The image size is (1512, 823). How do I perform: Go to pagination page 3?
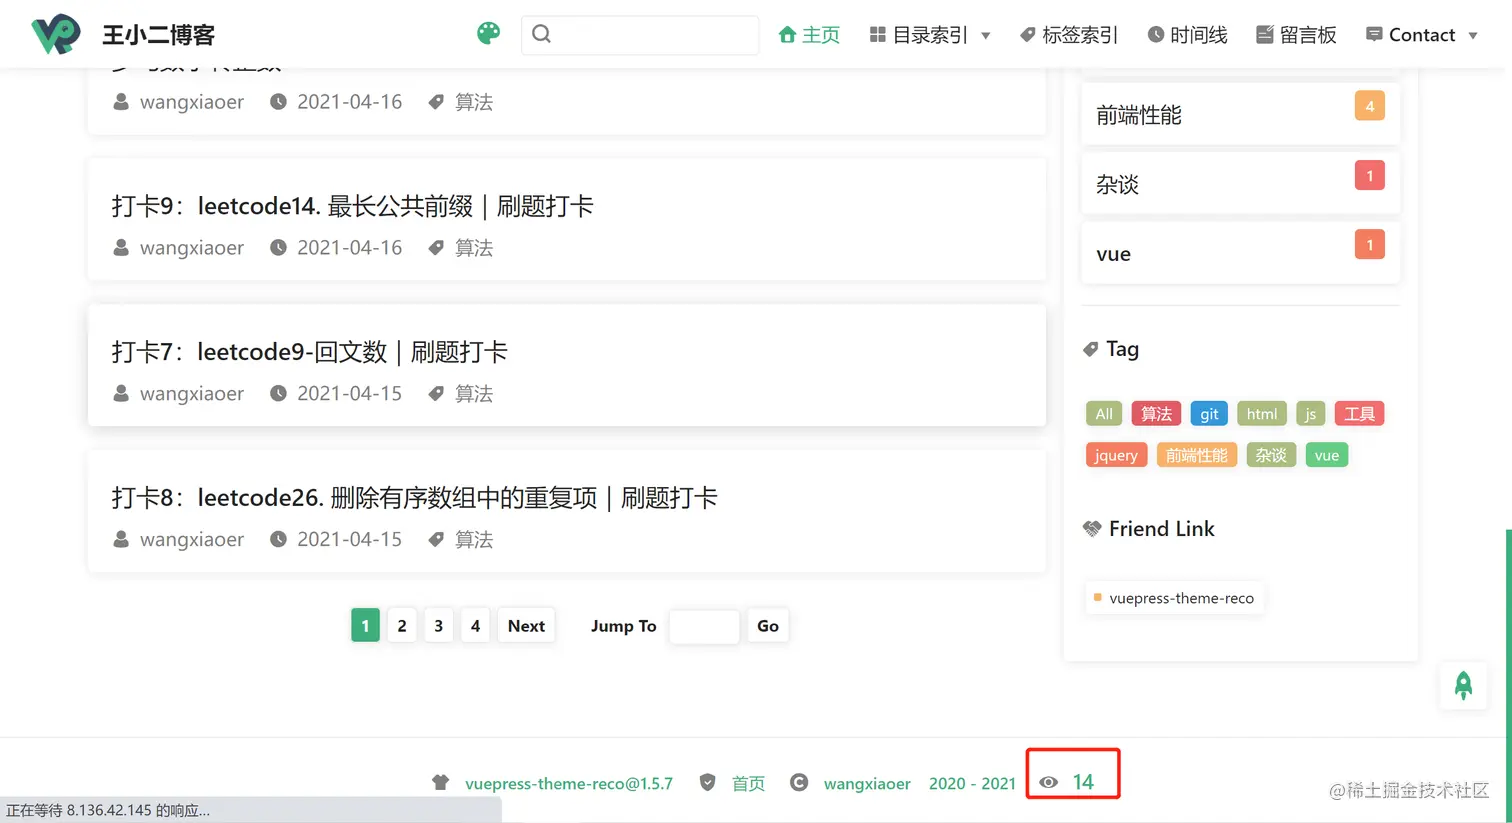pyautogui.click(x=438, y=626)
